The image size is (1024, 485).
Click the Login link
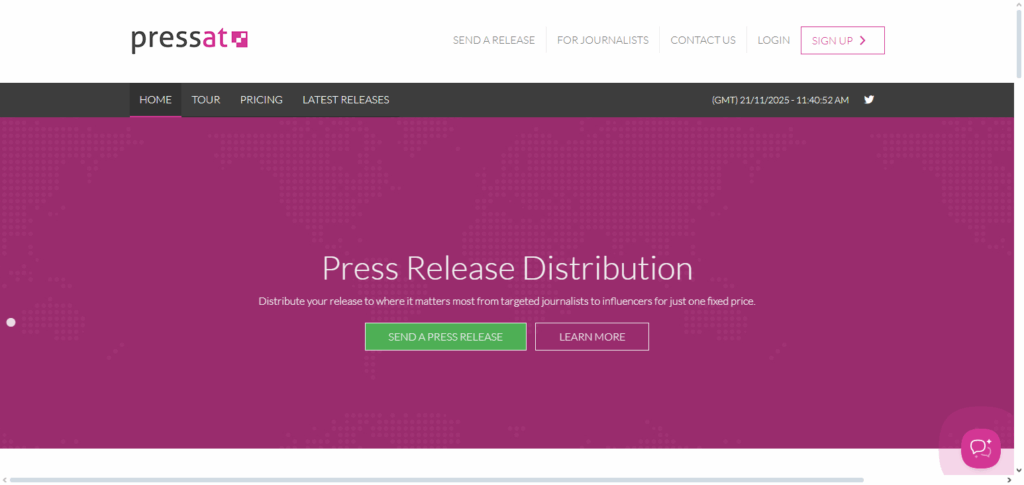click(x=774, y=40)
